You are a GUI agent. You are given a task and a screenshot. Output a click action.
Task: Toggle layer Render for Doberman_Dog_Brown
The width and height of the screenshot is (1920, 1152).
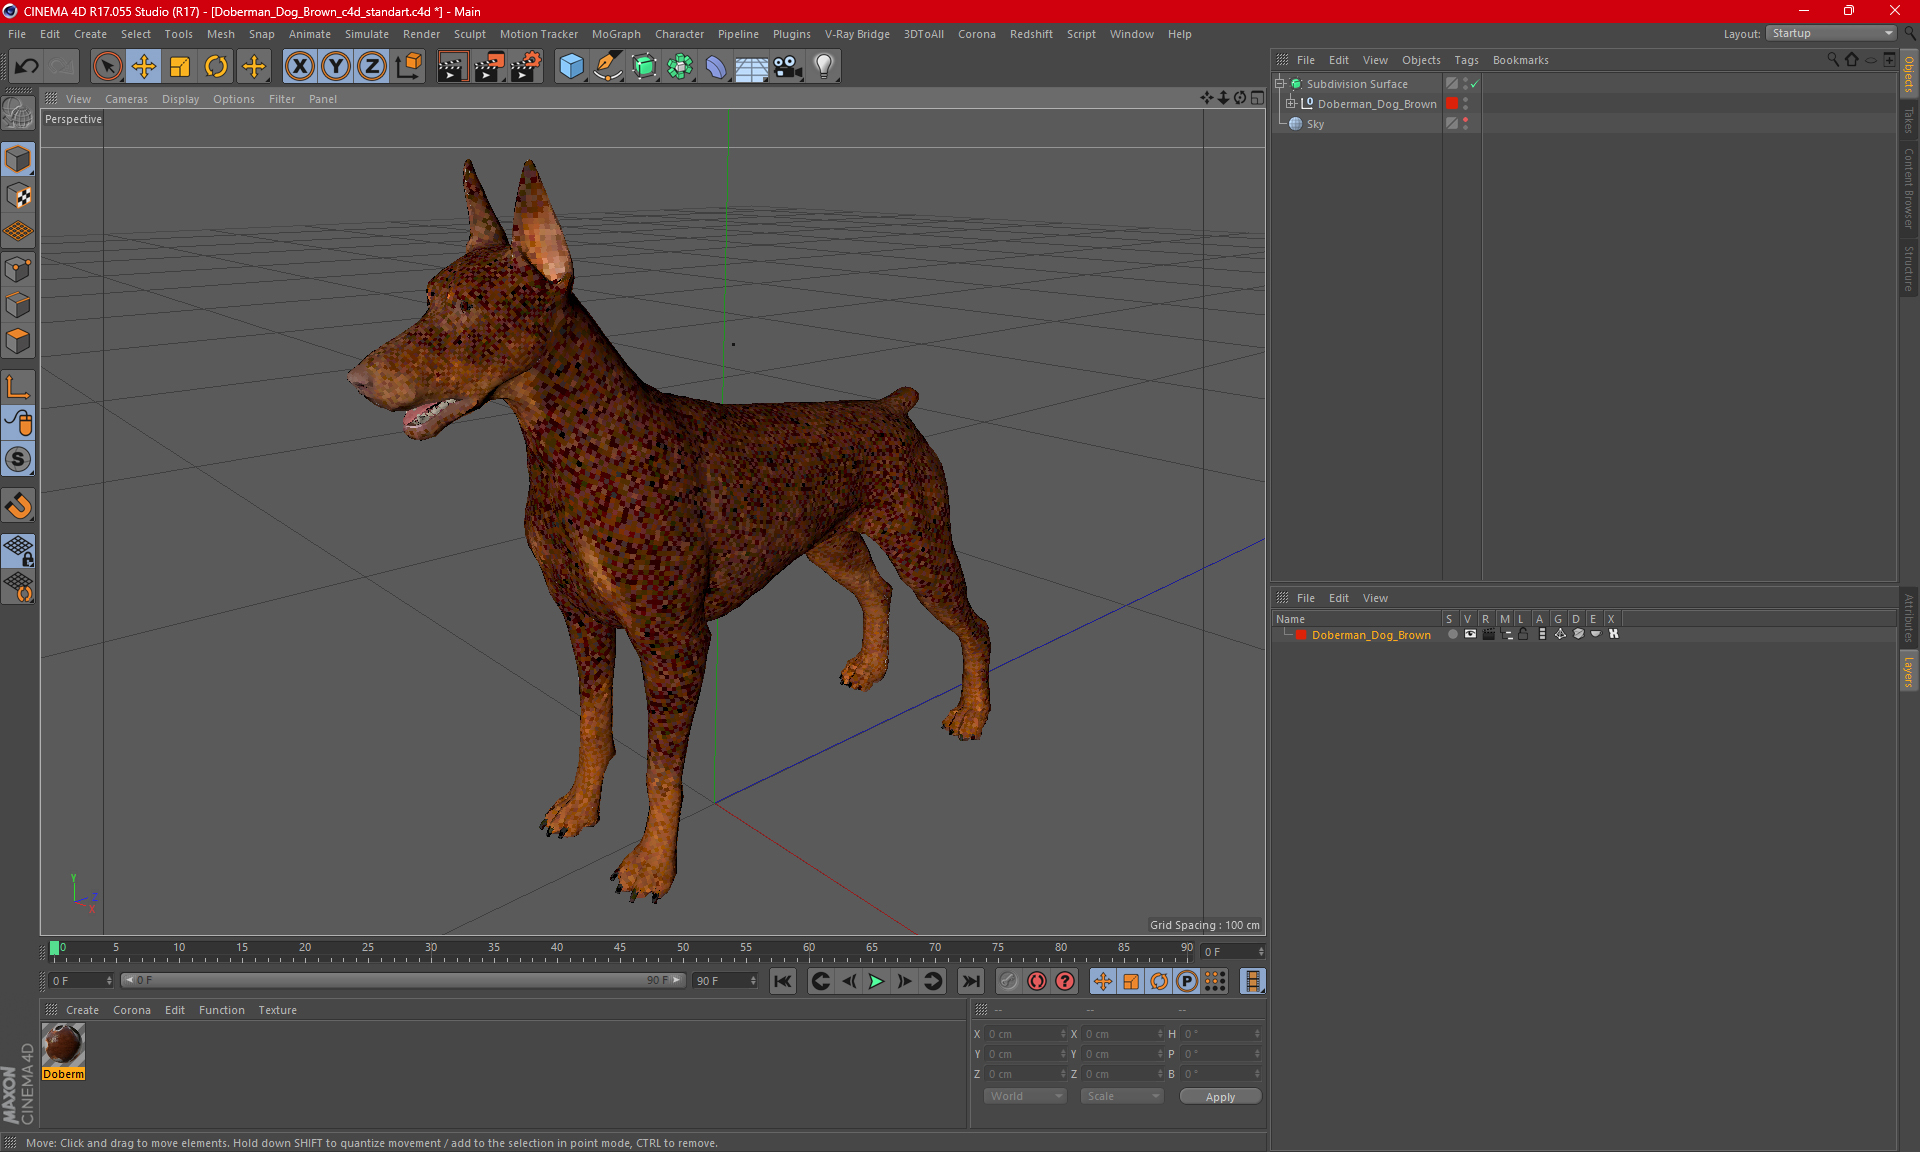click(1488, 634)
